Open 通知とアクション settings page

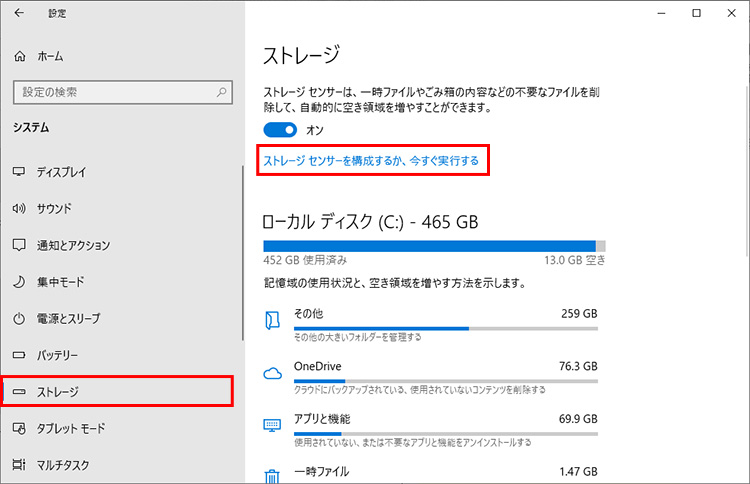point(73,245)
